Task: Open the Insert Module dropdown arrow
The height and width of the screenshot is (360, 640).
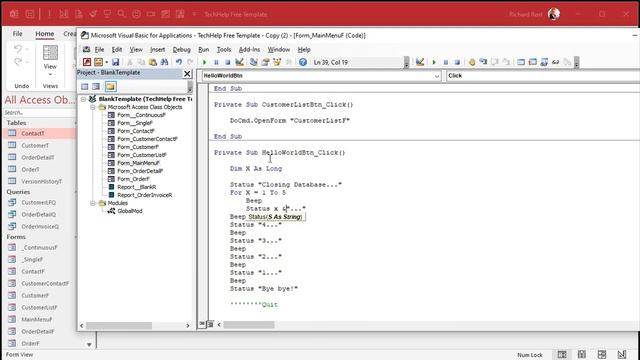Action: coord(107,62)
